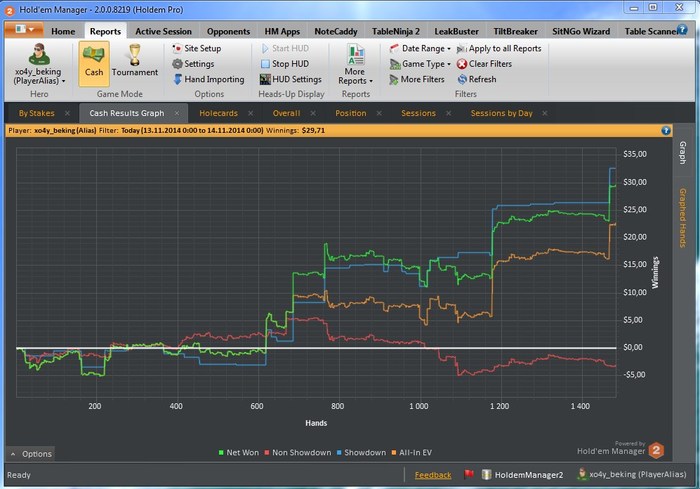Open the Sessions report tab
700x489 pixels.
tap(418, 113)
